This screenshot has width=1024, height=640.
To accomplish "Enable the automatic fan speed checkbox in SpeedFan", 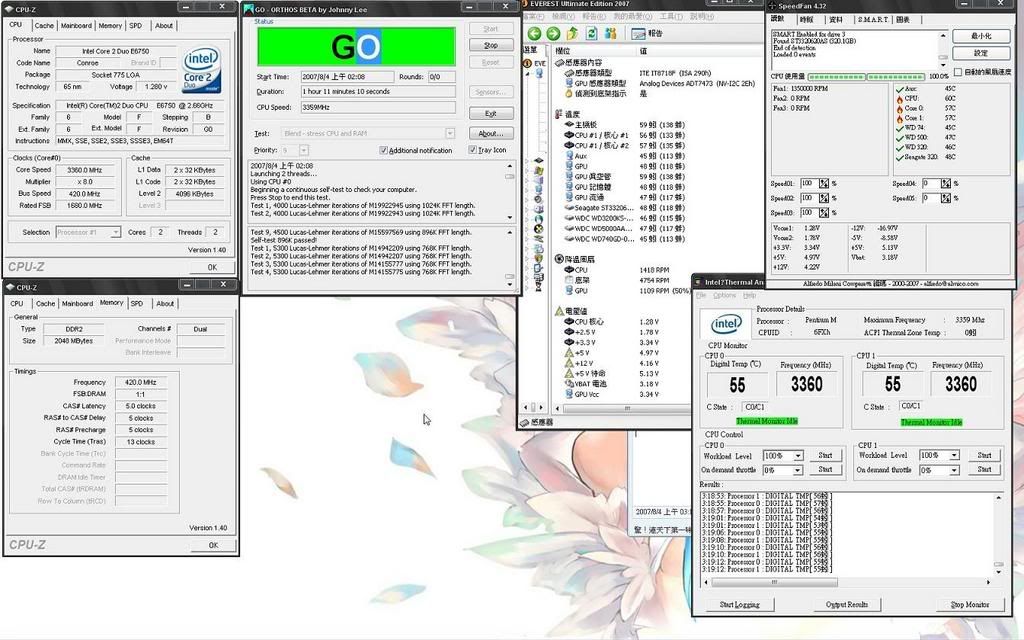I will (958, 72).
